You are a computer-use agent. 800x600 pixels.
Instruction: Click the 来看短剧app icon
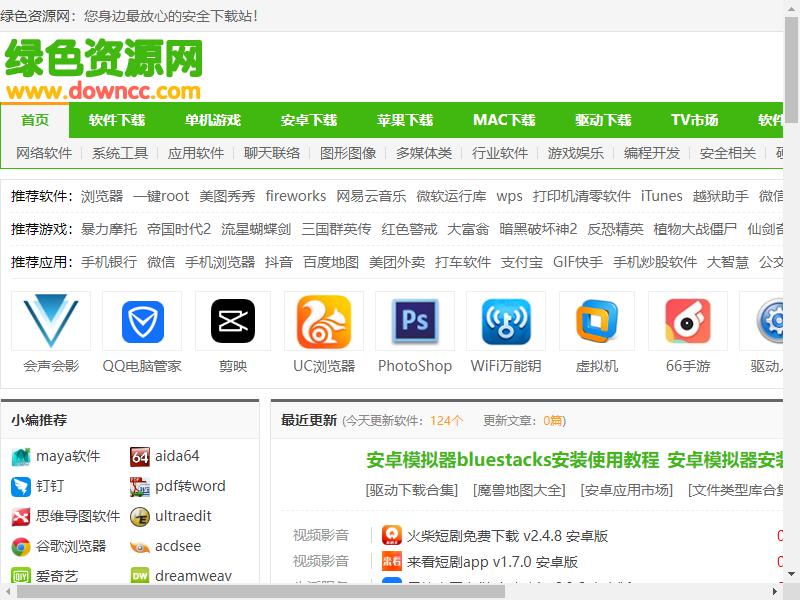392,562
